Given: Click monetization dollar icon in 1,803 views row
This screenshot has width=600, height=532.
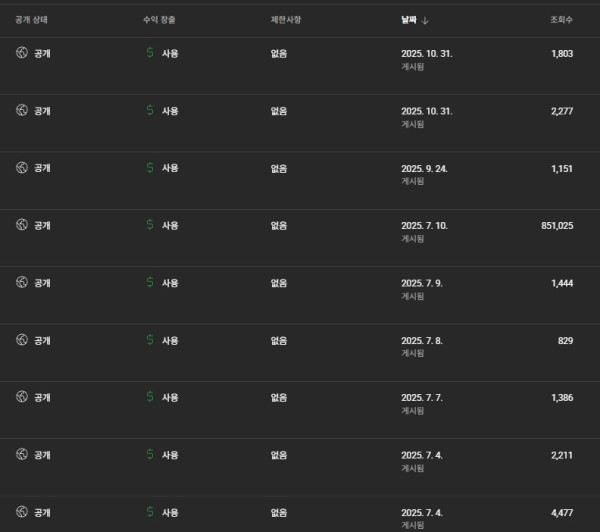Looking at the screenshot, I should [149, 53].
